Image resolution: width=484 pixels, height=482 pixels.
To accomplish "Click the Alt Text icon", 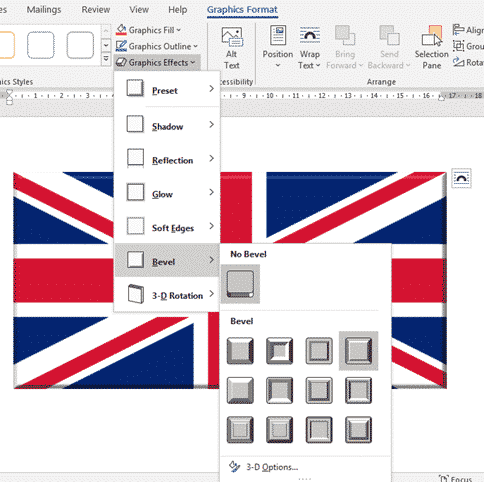I will [232, 48].
